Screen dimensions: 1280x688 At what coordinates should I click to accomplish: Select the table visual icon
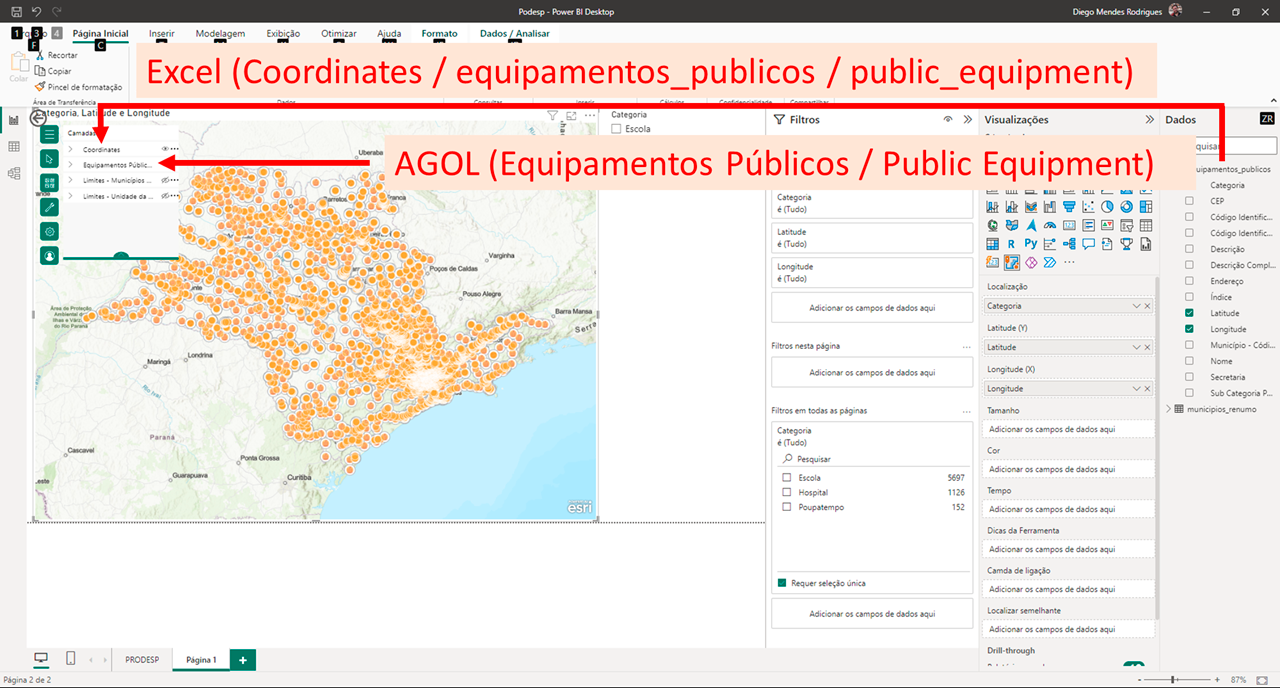[x=1146, y=226]
